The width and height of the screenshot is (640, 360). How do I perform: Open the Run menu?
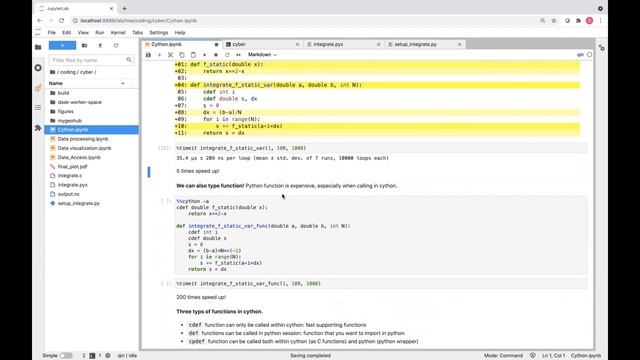pyautogui.click(x=100, y=33)
